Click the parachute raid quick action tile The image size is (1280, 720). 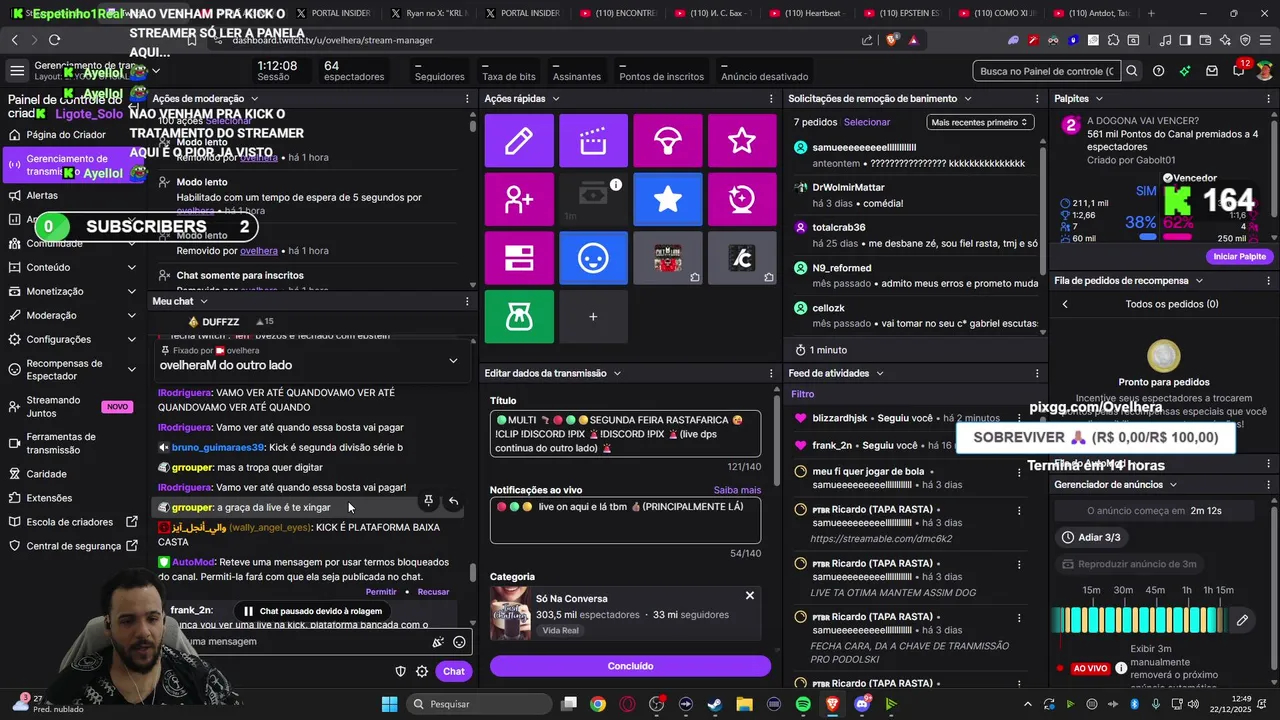(x=668, y=141)
